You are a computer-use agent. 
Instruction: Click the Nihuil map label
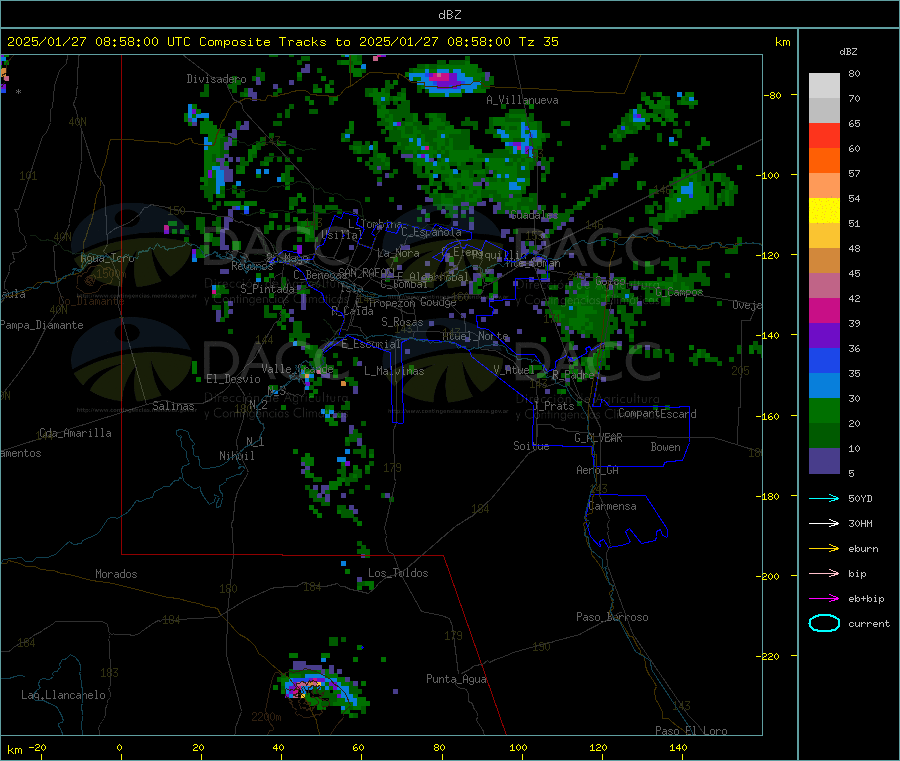click(x=237, y=456)
